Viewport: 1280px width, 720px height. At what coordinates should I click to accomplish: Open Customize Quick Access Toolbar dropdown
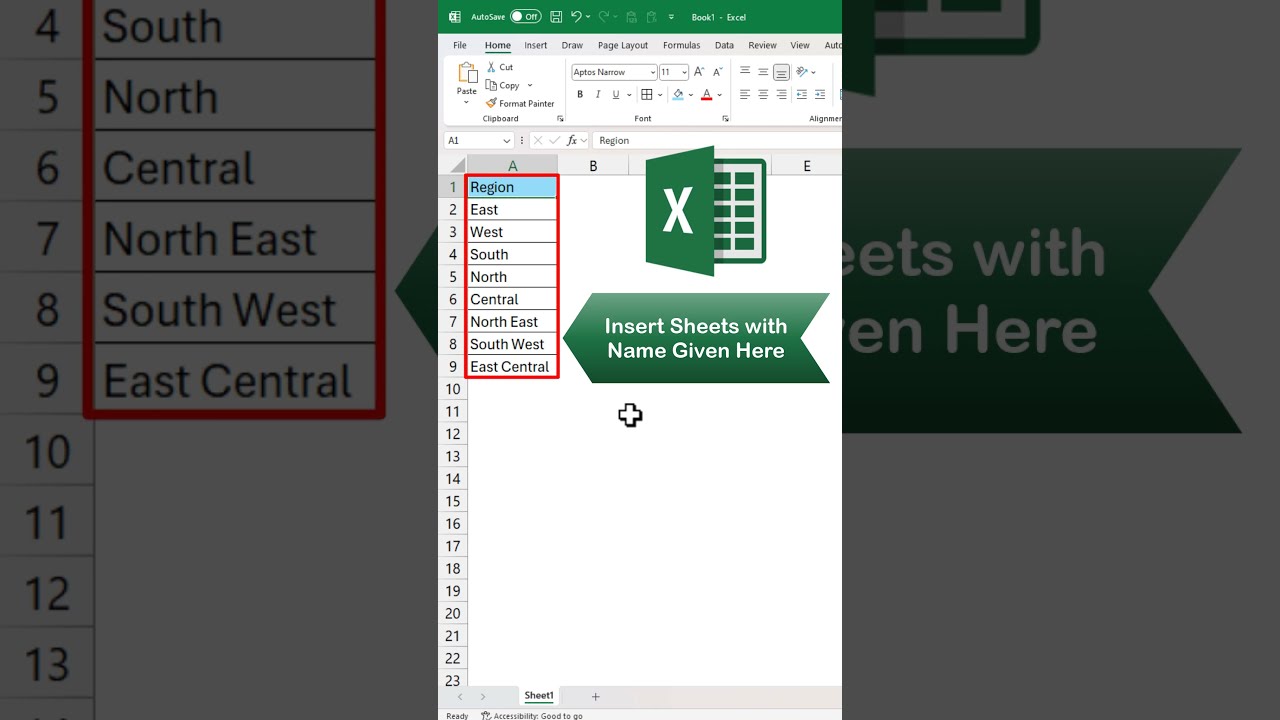tap(671, 17)
